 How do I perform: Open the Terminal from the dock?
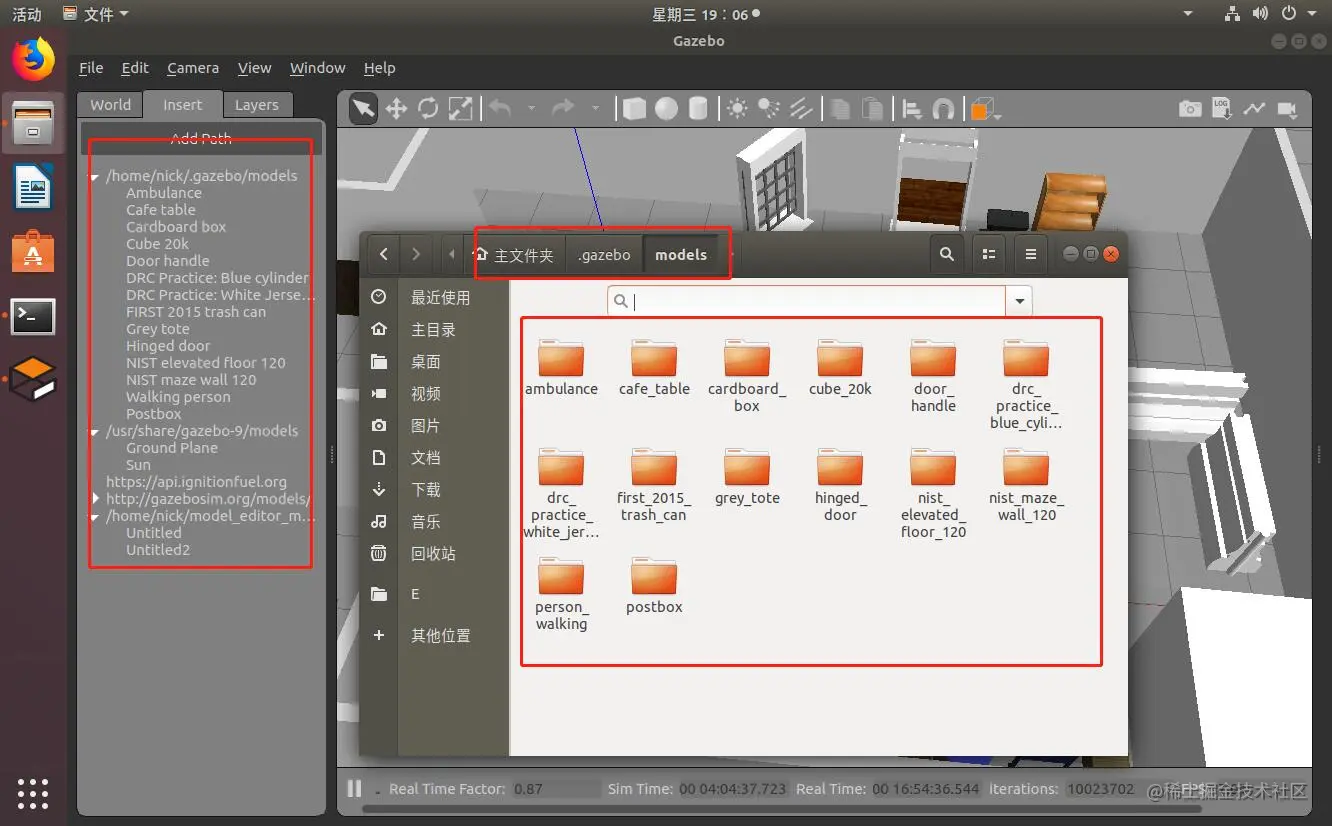click(33, 316)
